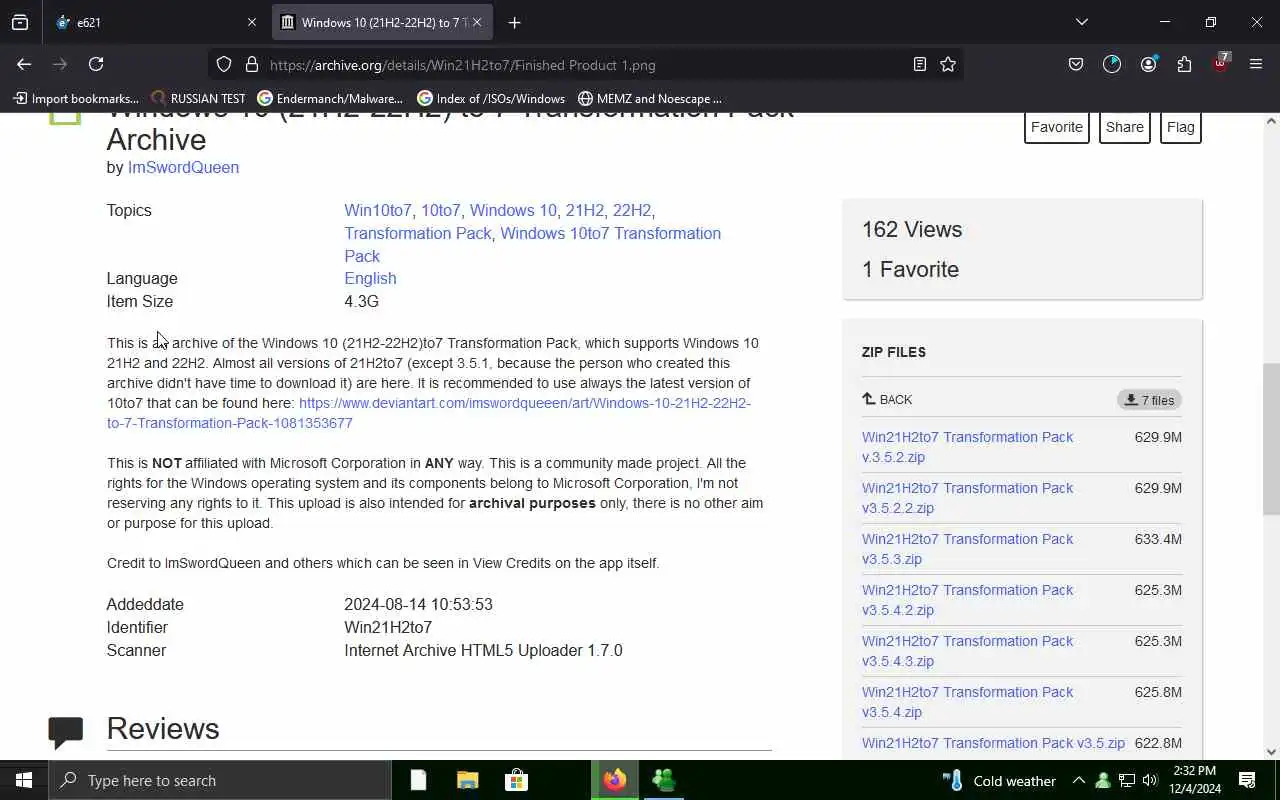Select the Windows 10 (21H2-22H2) to 7 tab

point(380,22)
